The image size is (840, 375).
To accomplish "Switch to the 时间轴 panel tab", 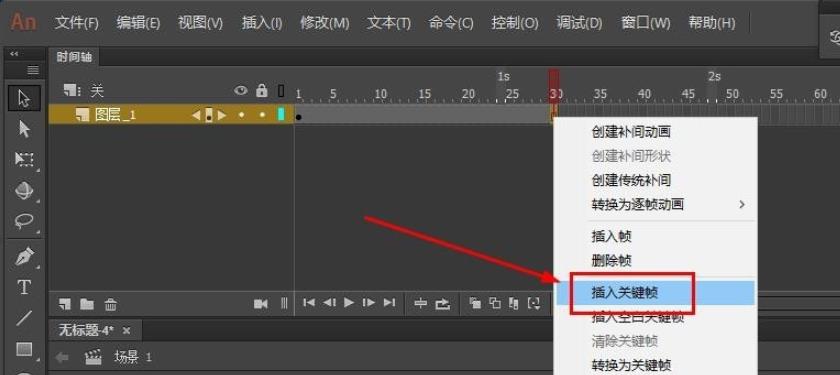I will 74,57.
